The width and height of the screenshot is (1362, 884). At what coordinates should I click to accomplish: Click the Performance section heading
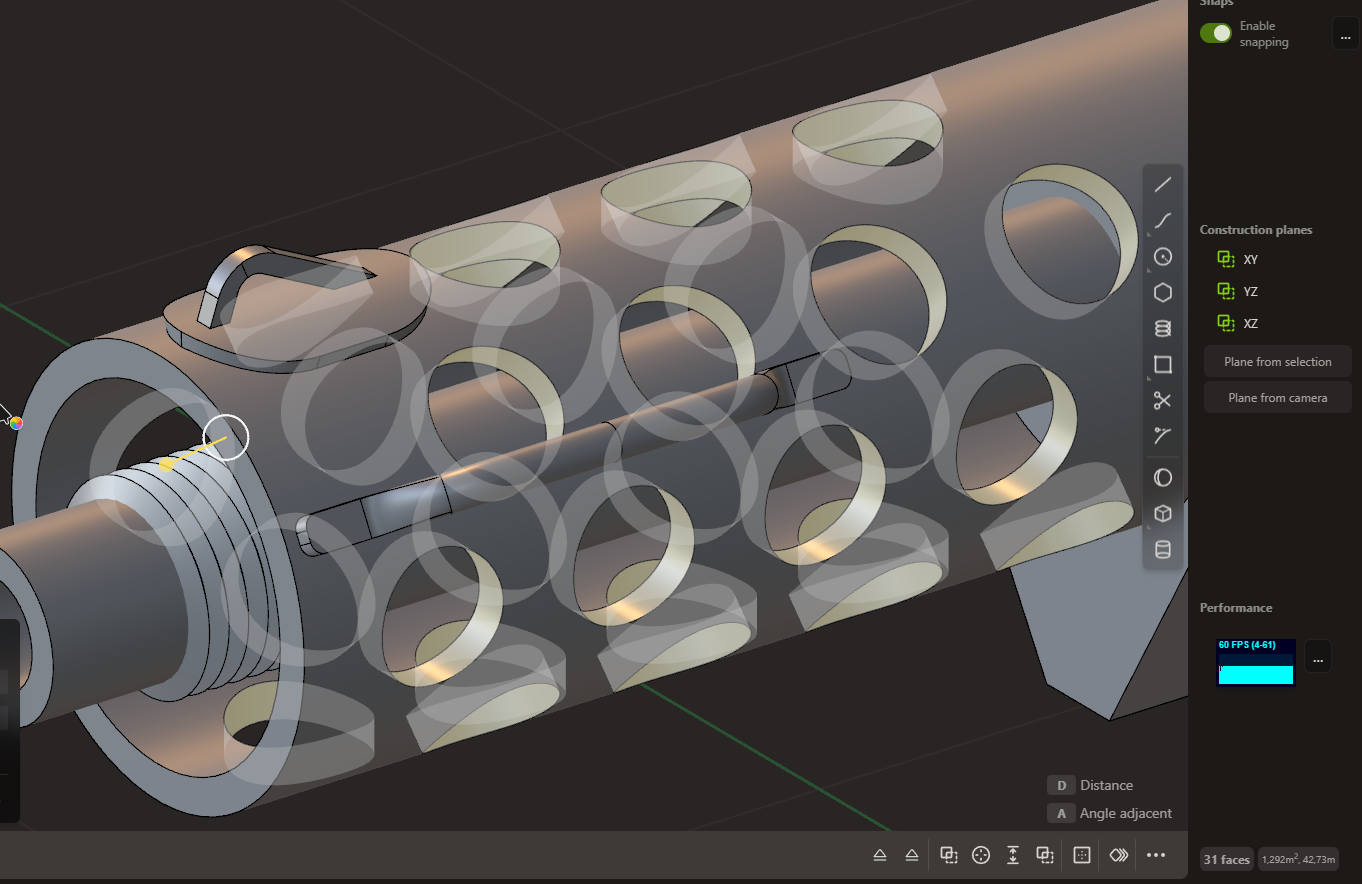click(x=1236, y=608)
